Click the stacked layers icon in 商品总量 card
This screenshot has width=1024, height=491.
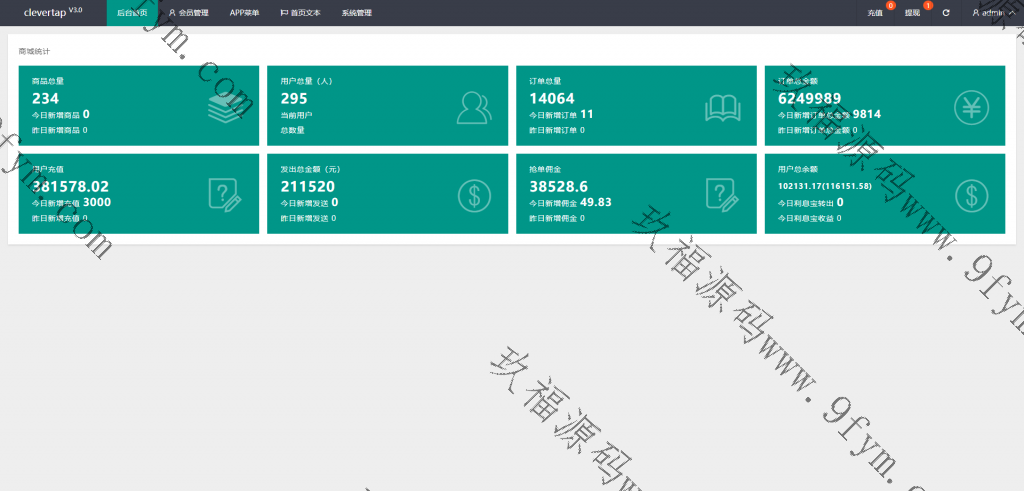click(225, 107)
